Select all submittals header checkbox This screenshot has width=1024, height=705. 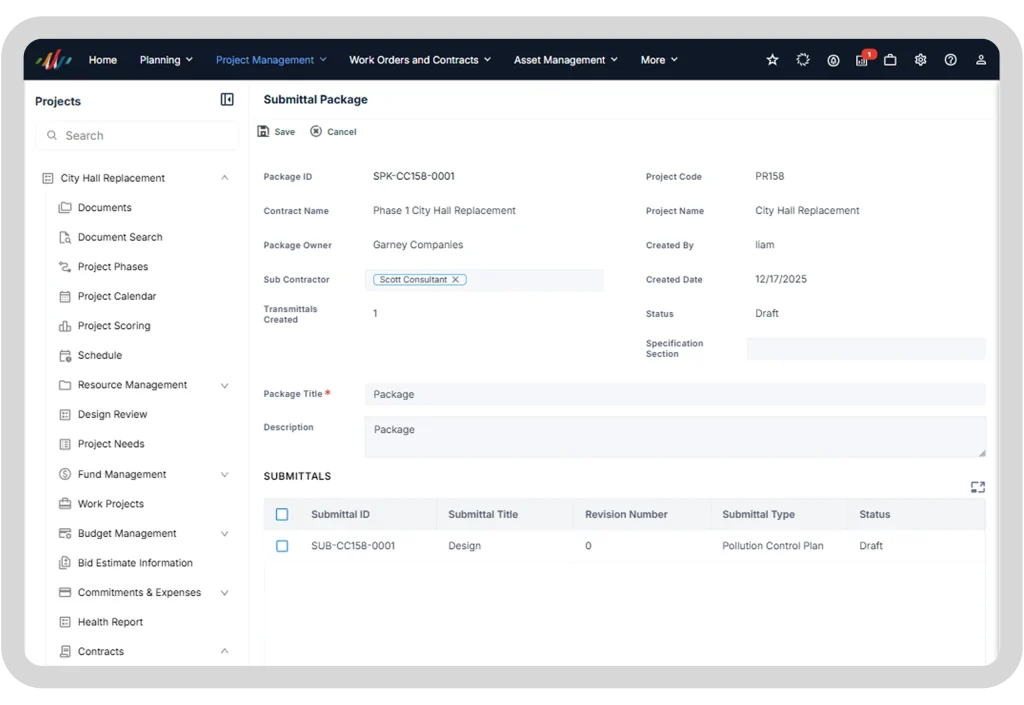tap(282, 514)
